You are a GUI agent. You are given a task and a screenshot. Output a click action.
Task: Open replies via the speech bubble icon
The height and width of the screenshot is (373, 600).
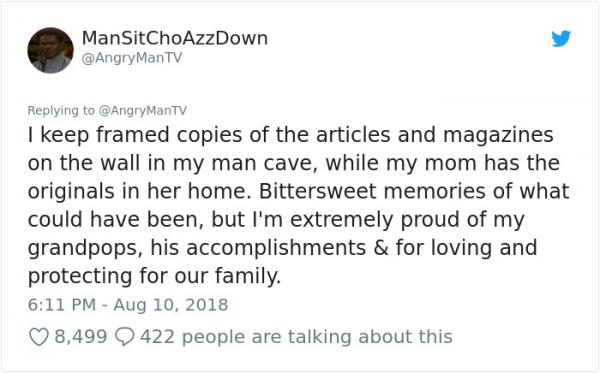[124, 337]
